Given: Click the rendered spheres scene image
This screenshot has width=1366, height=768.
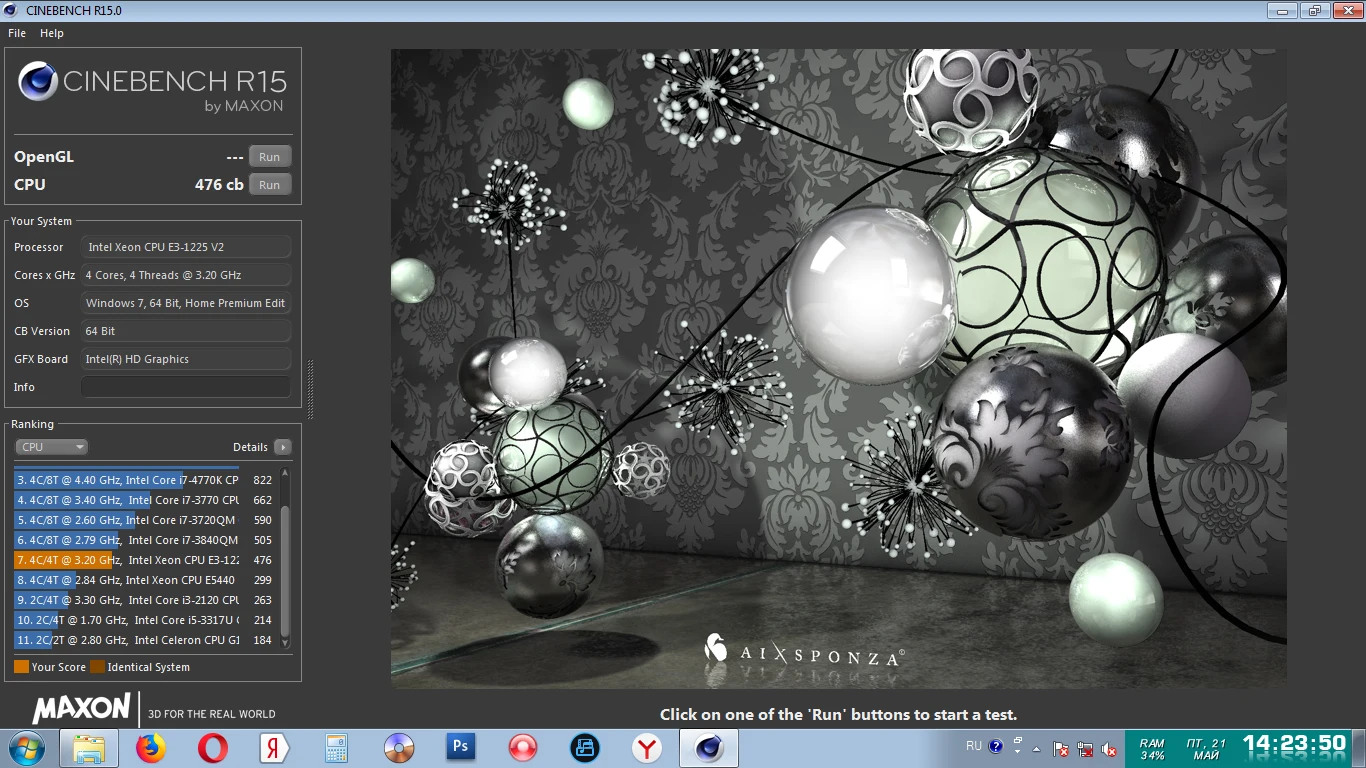Looking at the screenshot, I should (838, 369).
